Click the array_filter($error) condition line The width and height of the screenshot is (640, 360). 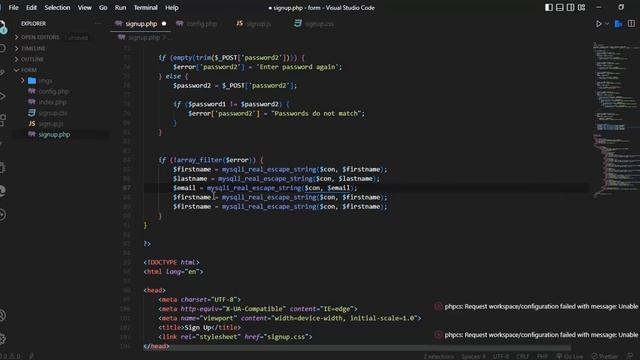click(211, 160)
